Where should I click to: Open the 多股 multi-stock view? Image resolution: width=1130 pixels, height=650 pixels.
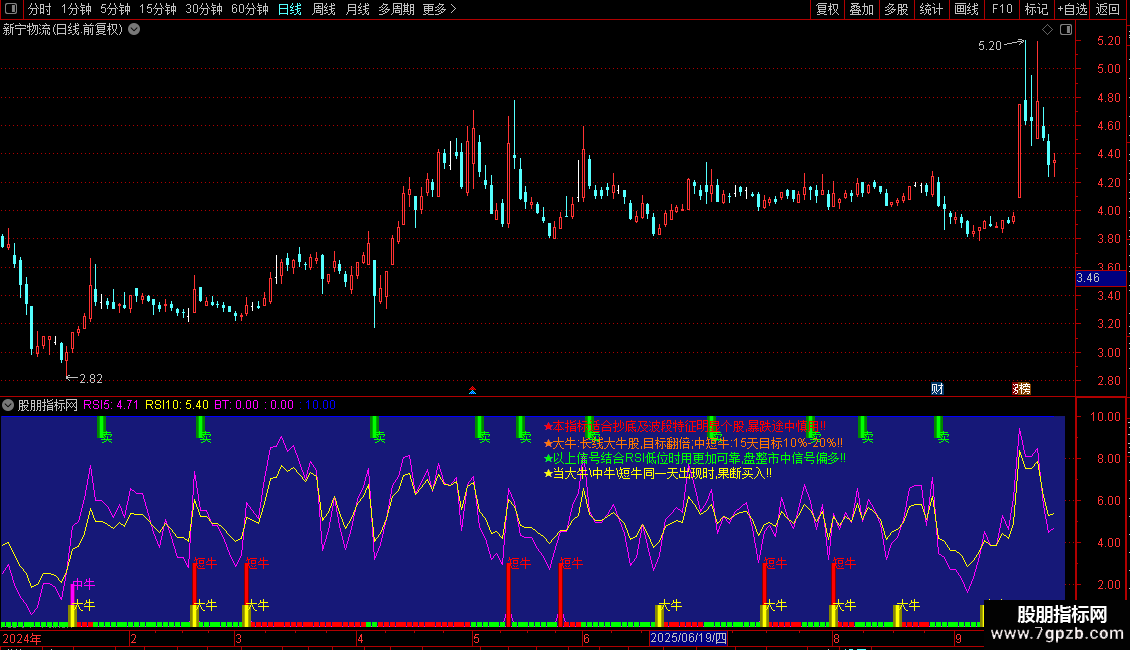point(896,9)
